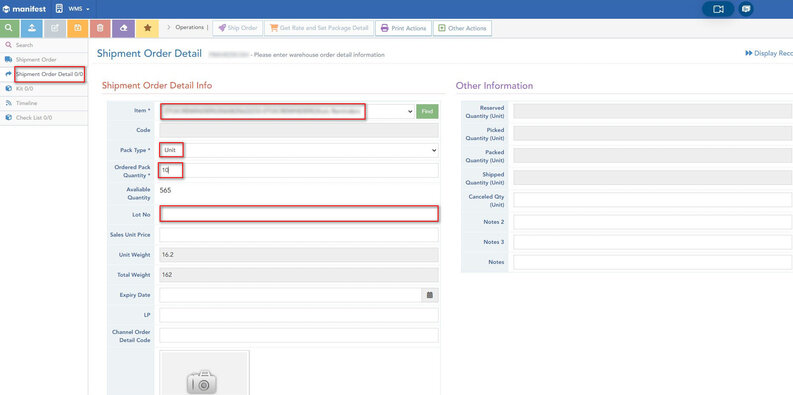
Task: Open Other Actions menu button
Action: click(462, 28)
